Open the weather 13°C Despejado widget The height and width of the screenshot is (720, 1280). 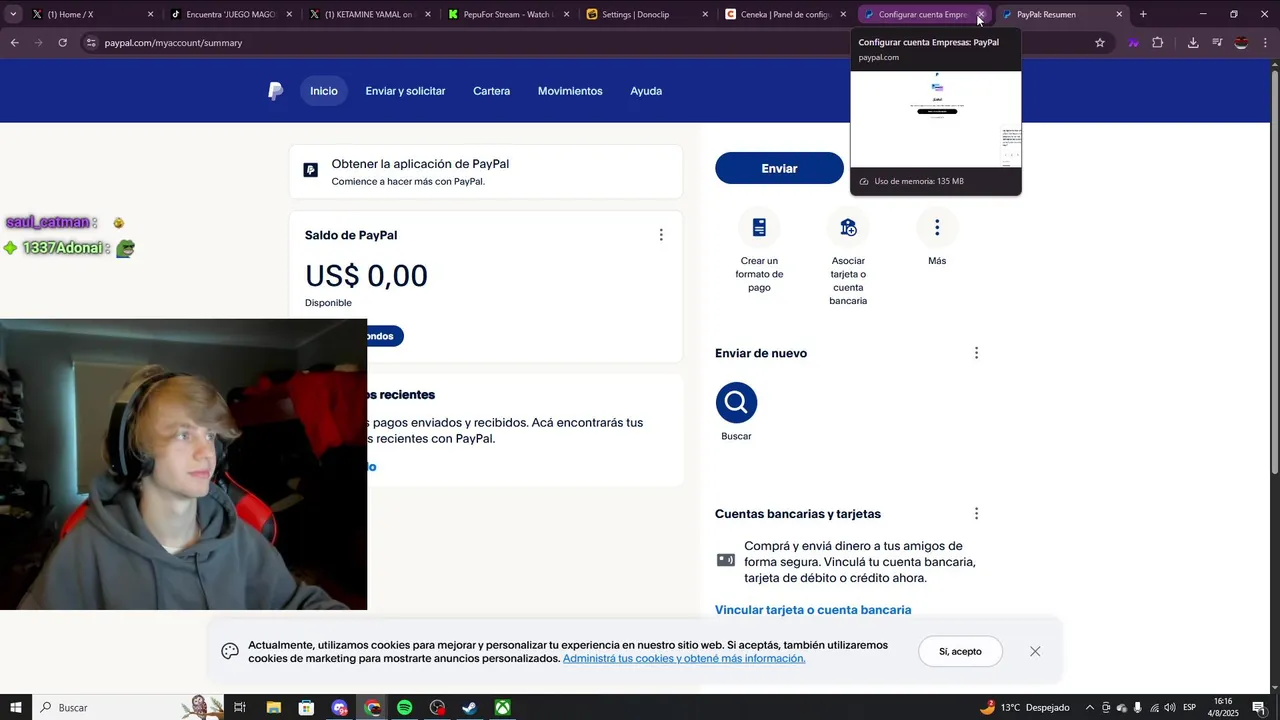coord(1024,707)
